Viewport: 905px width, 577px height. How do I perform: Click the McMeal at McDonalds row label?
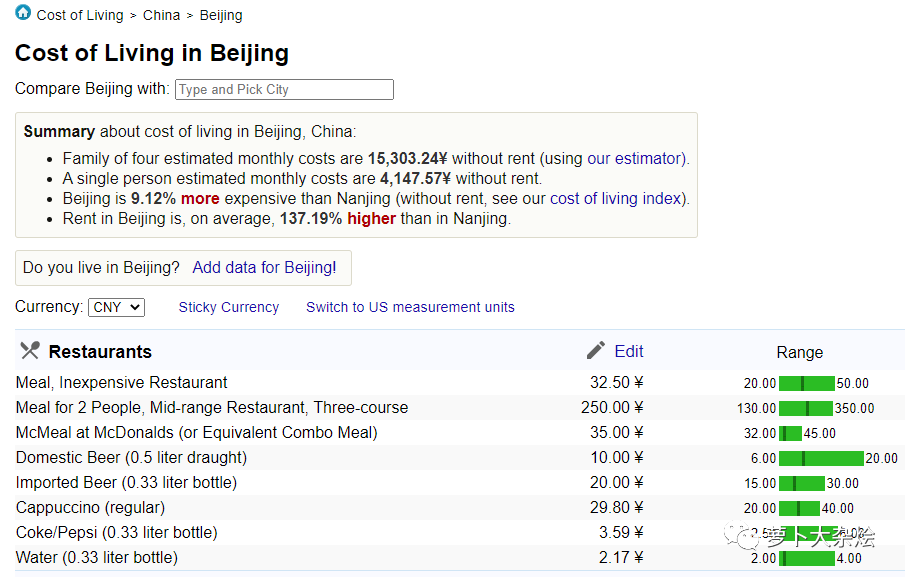[196, 433]
